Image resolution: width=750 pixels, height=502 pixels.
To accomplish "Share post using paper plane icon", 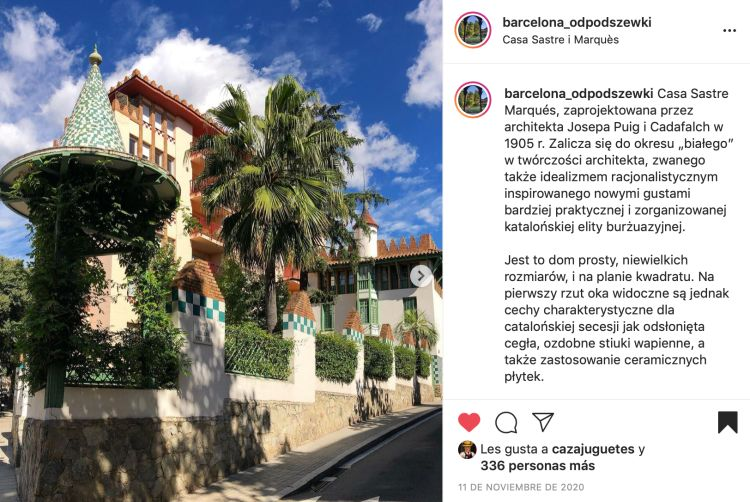I will point(543,422).
